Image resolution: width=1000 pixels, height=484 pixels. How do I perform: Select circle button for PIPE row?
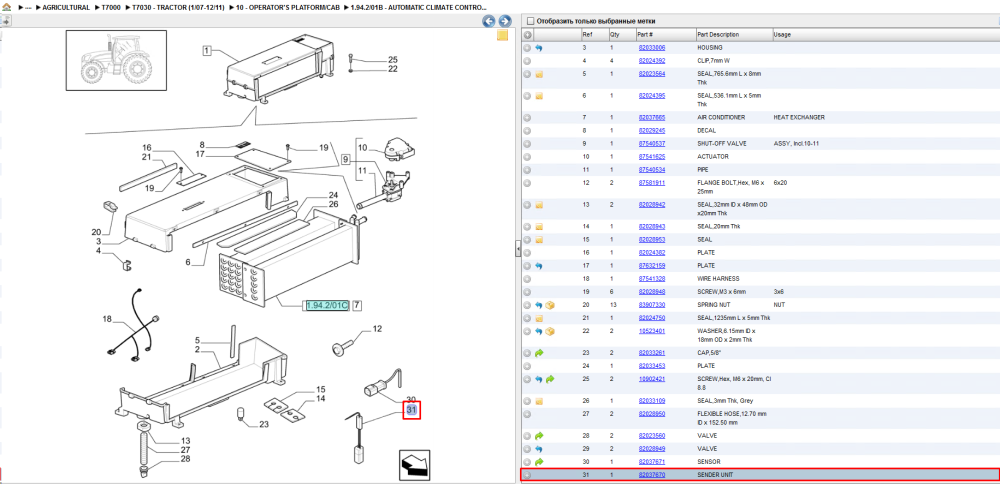[527, 170]
